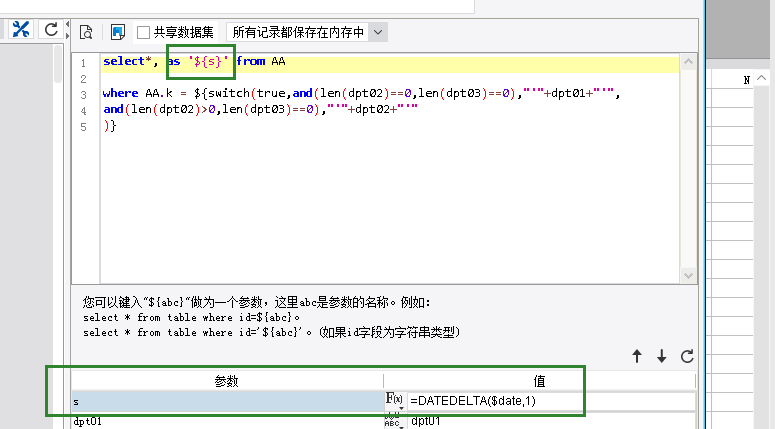
Task: Click the dpt01 value field
Action: (551, 421)
